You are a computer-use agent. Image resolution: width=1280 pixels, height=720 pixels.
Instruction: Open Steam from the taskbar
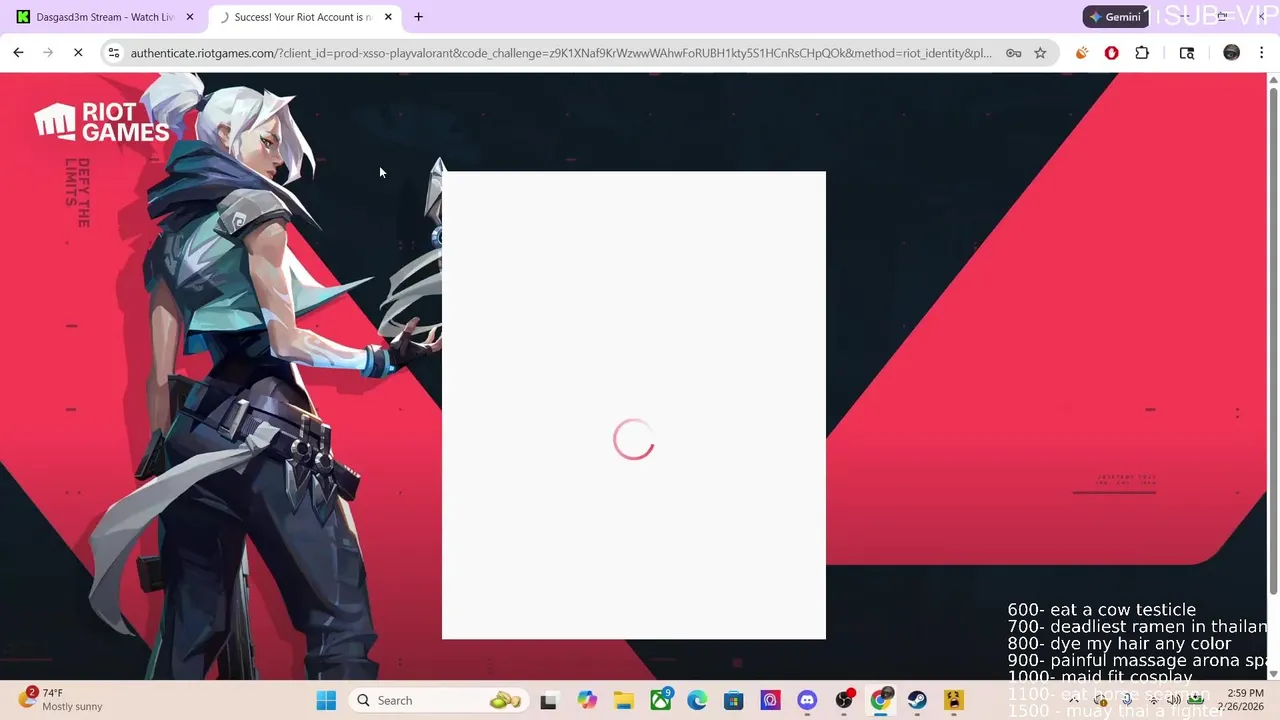click(x=917, y=701)
